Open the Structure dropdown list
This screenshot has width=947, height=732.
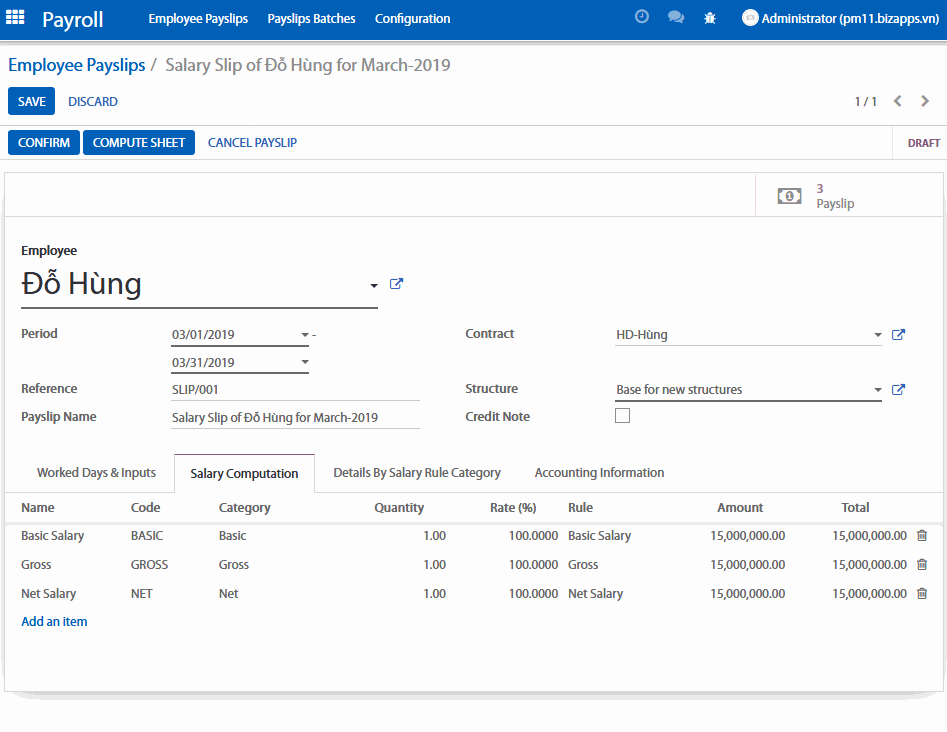878,390
